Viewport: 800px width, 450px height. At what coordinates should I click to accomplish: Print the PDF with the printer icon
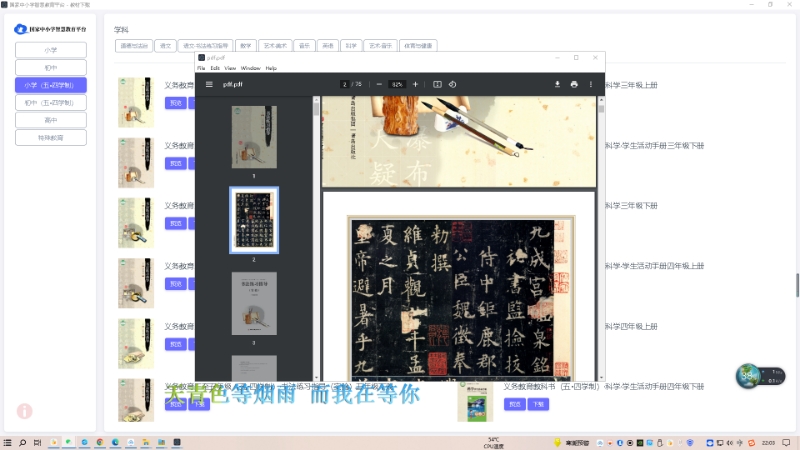click(x=574, y=85)
